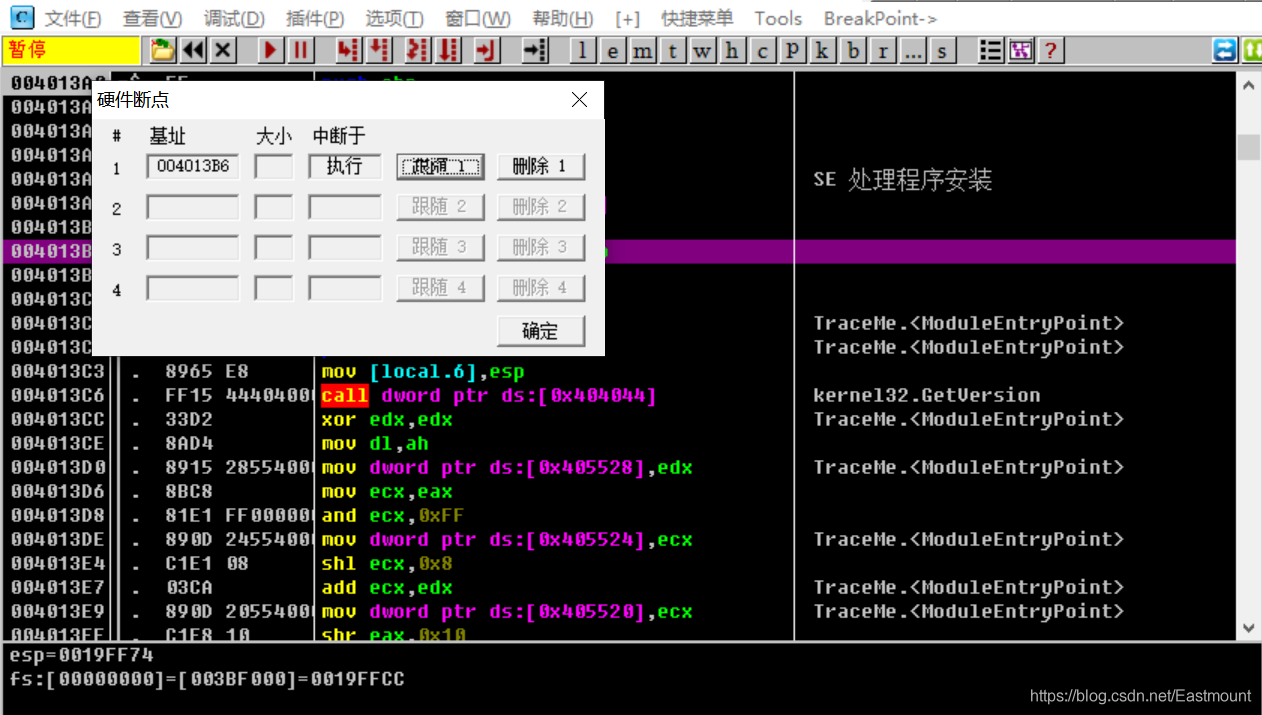Open file icon in toolbar

click(x=162, y=50)
